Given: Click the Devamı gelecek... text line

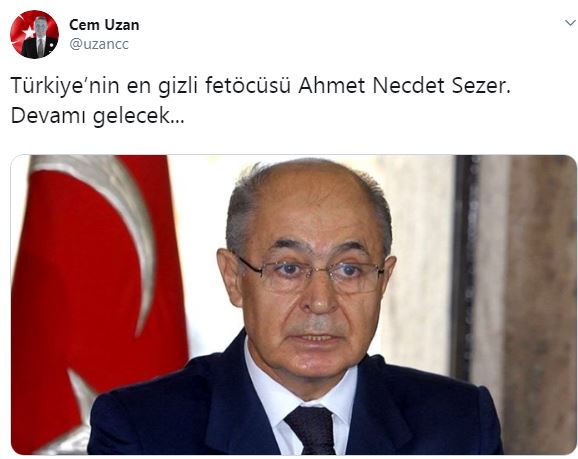Looking at the screenshot, I should pyautogui.click(x=98, y=116).
